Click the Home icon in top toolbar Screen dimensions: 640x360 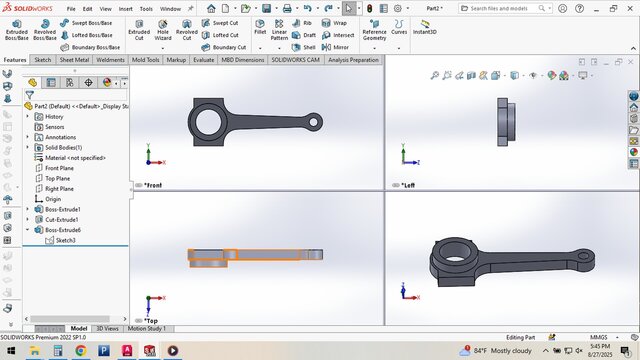tap(211, 8)
